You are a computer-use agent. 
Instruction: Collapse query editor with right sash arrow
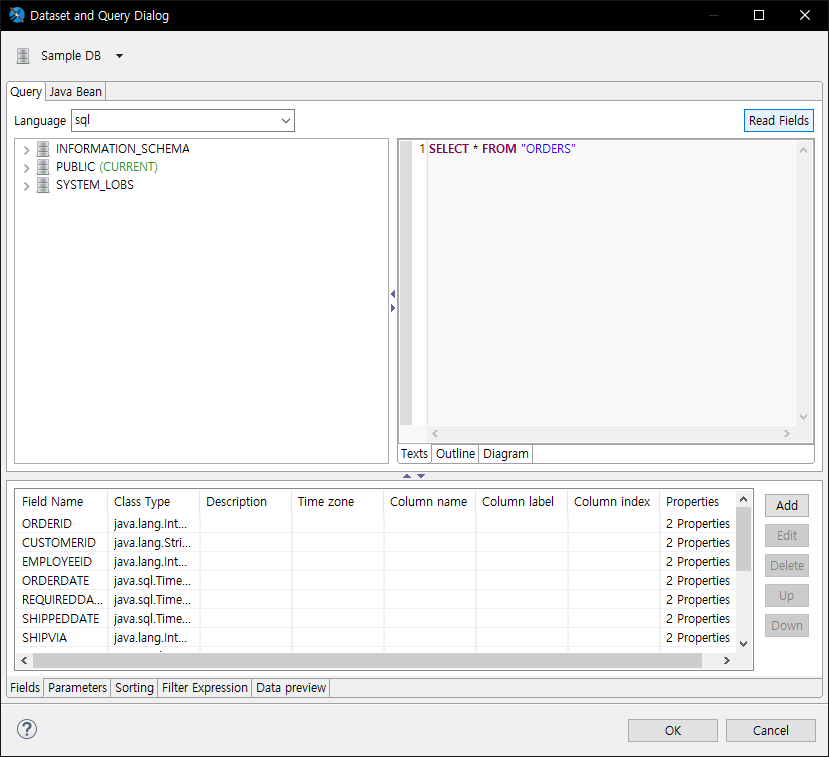pos(393,308)
